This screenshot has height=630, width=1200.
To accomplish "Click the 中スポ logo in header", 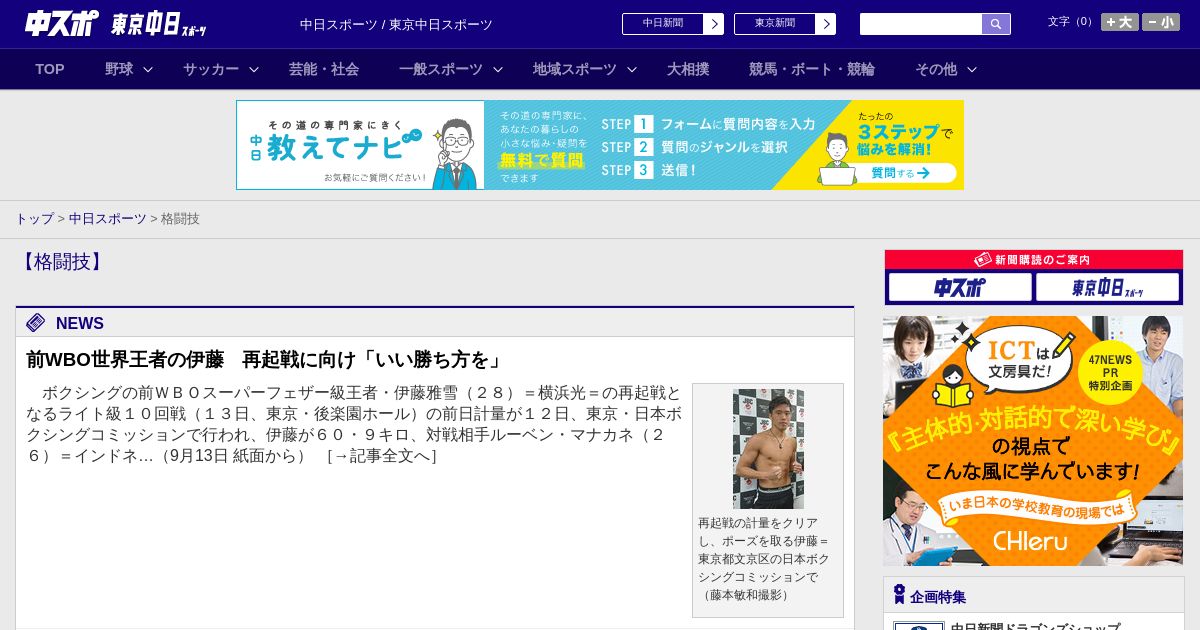I will tap(62, 23).
